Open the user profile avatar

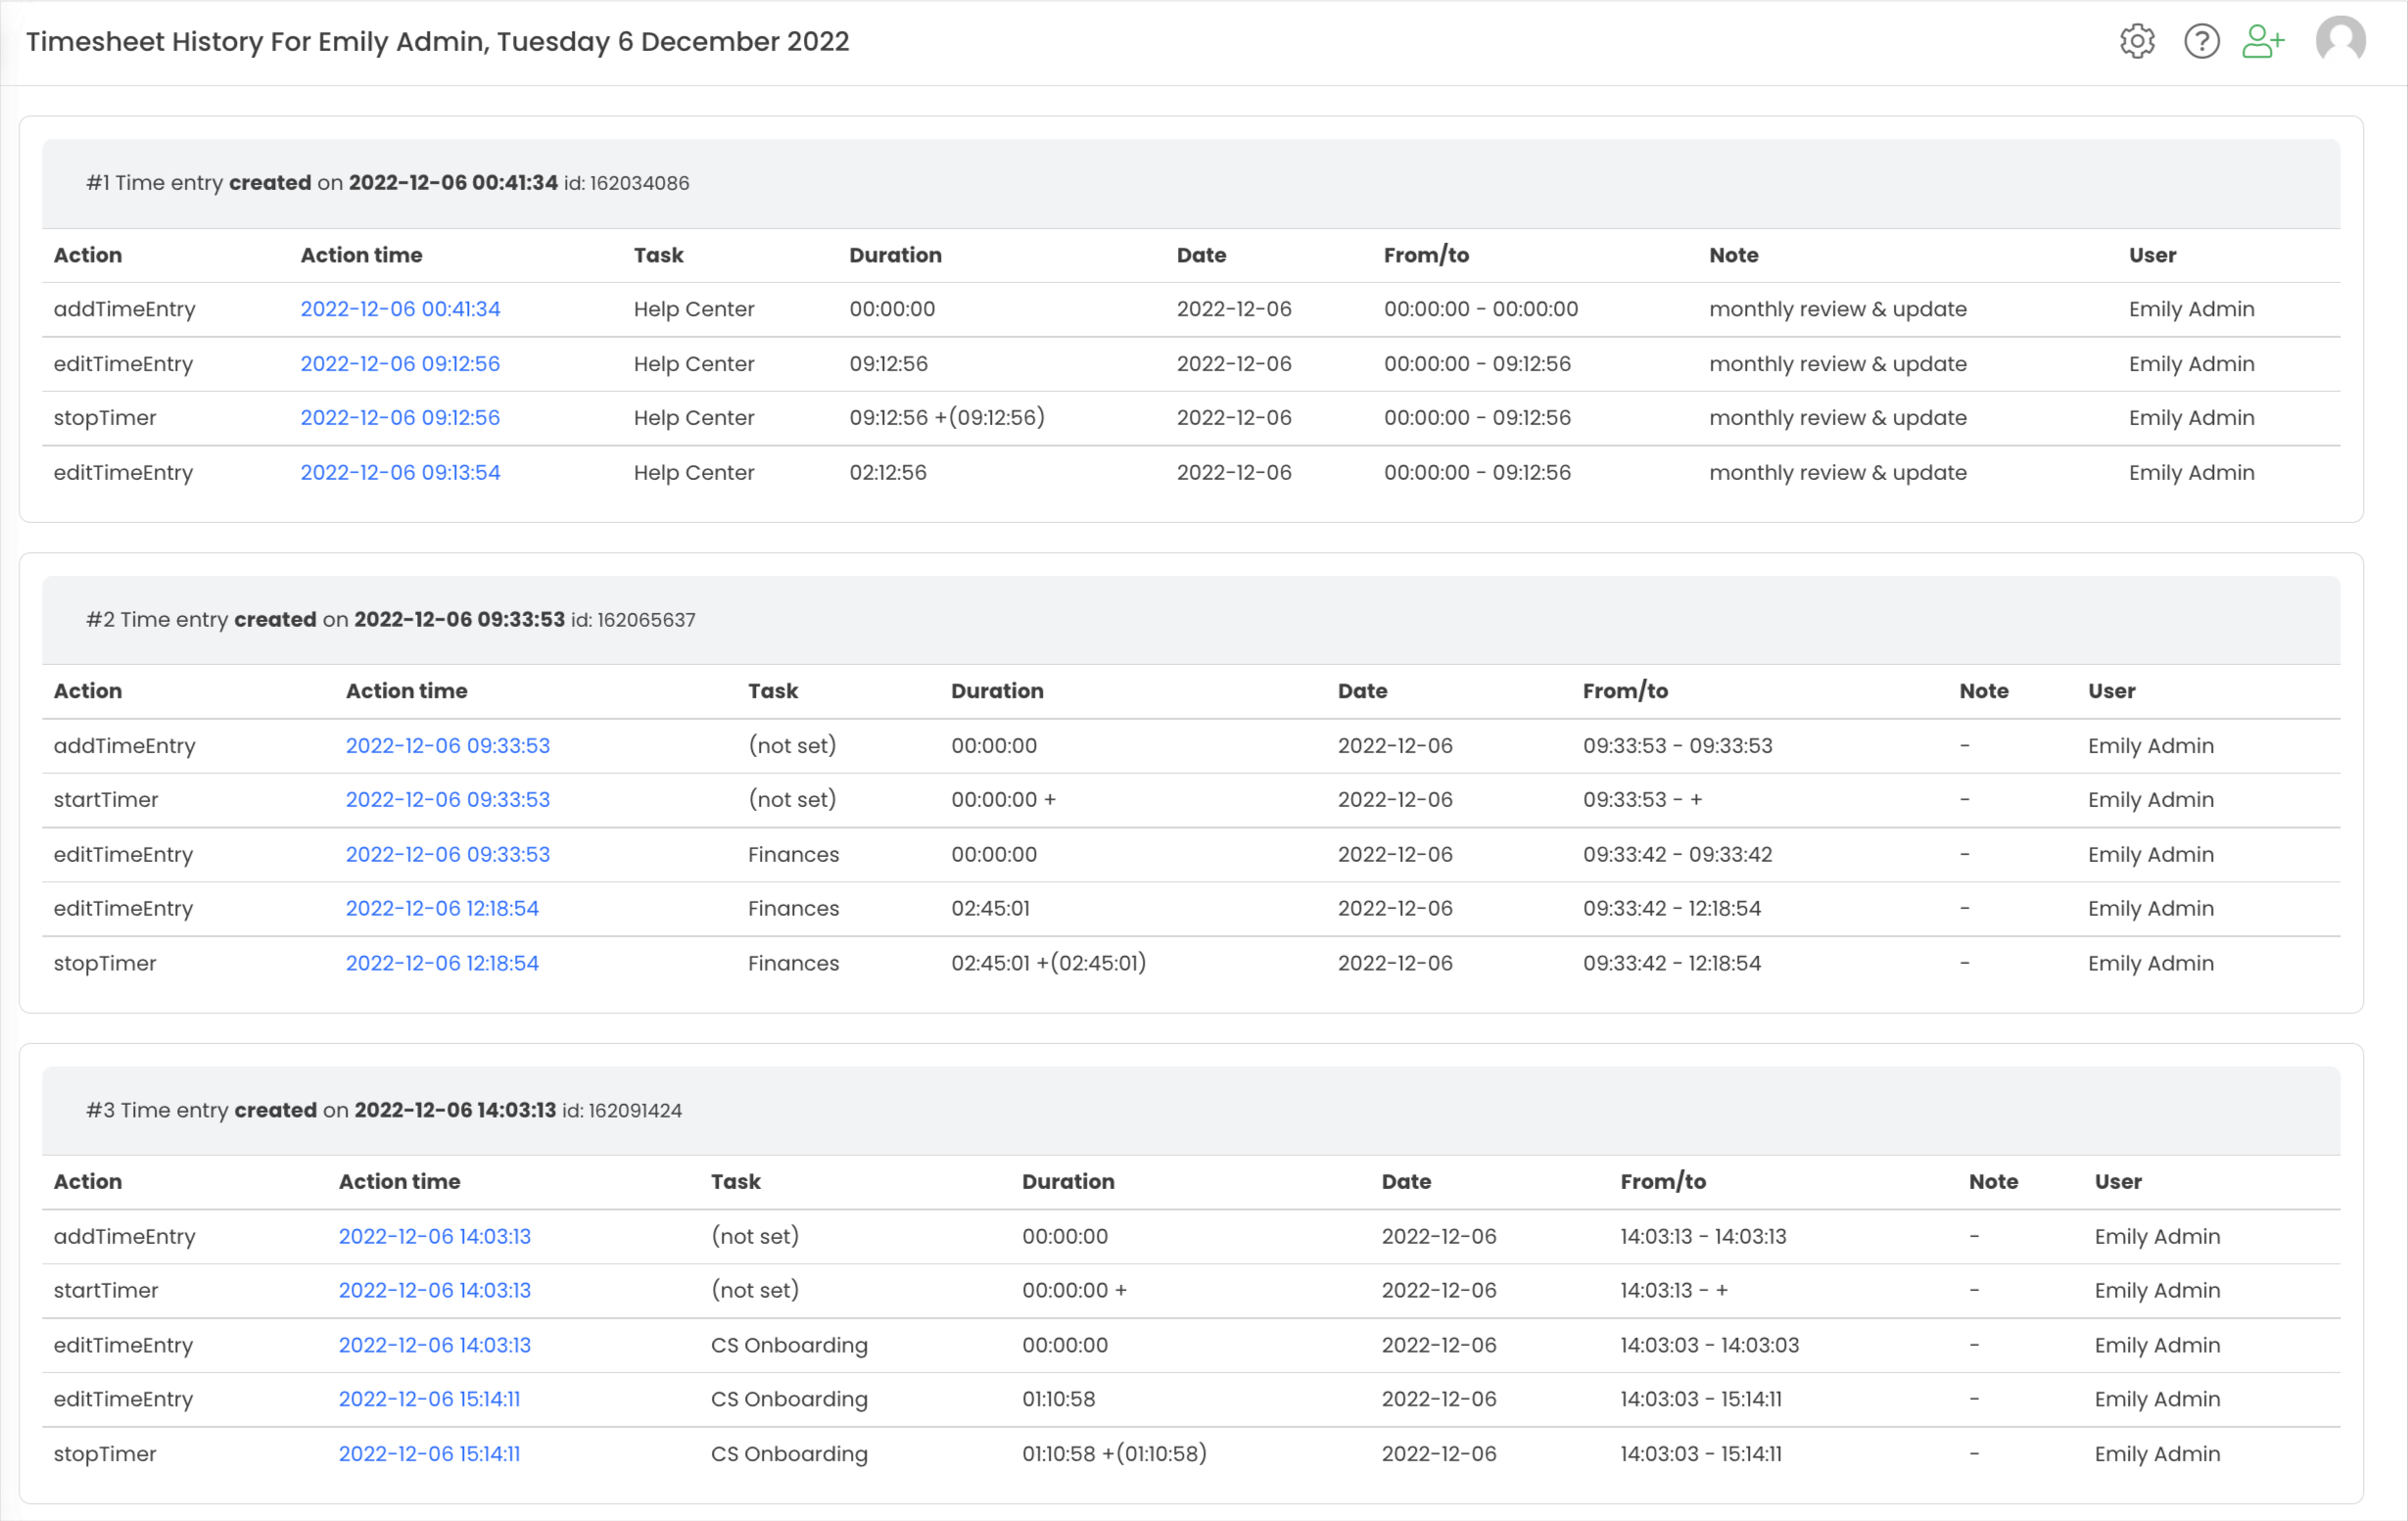coord(2340,42)
